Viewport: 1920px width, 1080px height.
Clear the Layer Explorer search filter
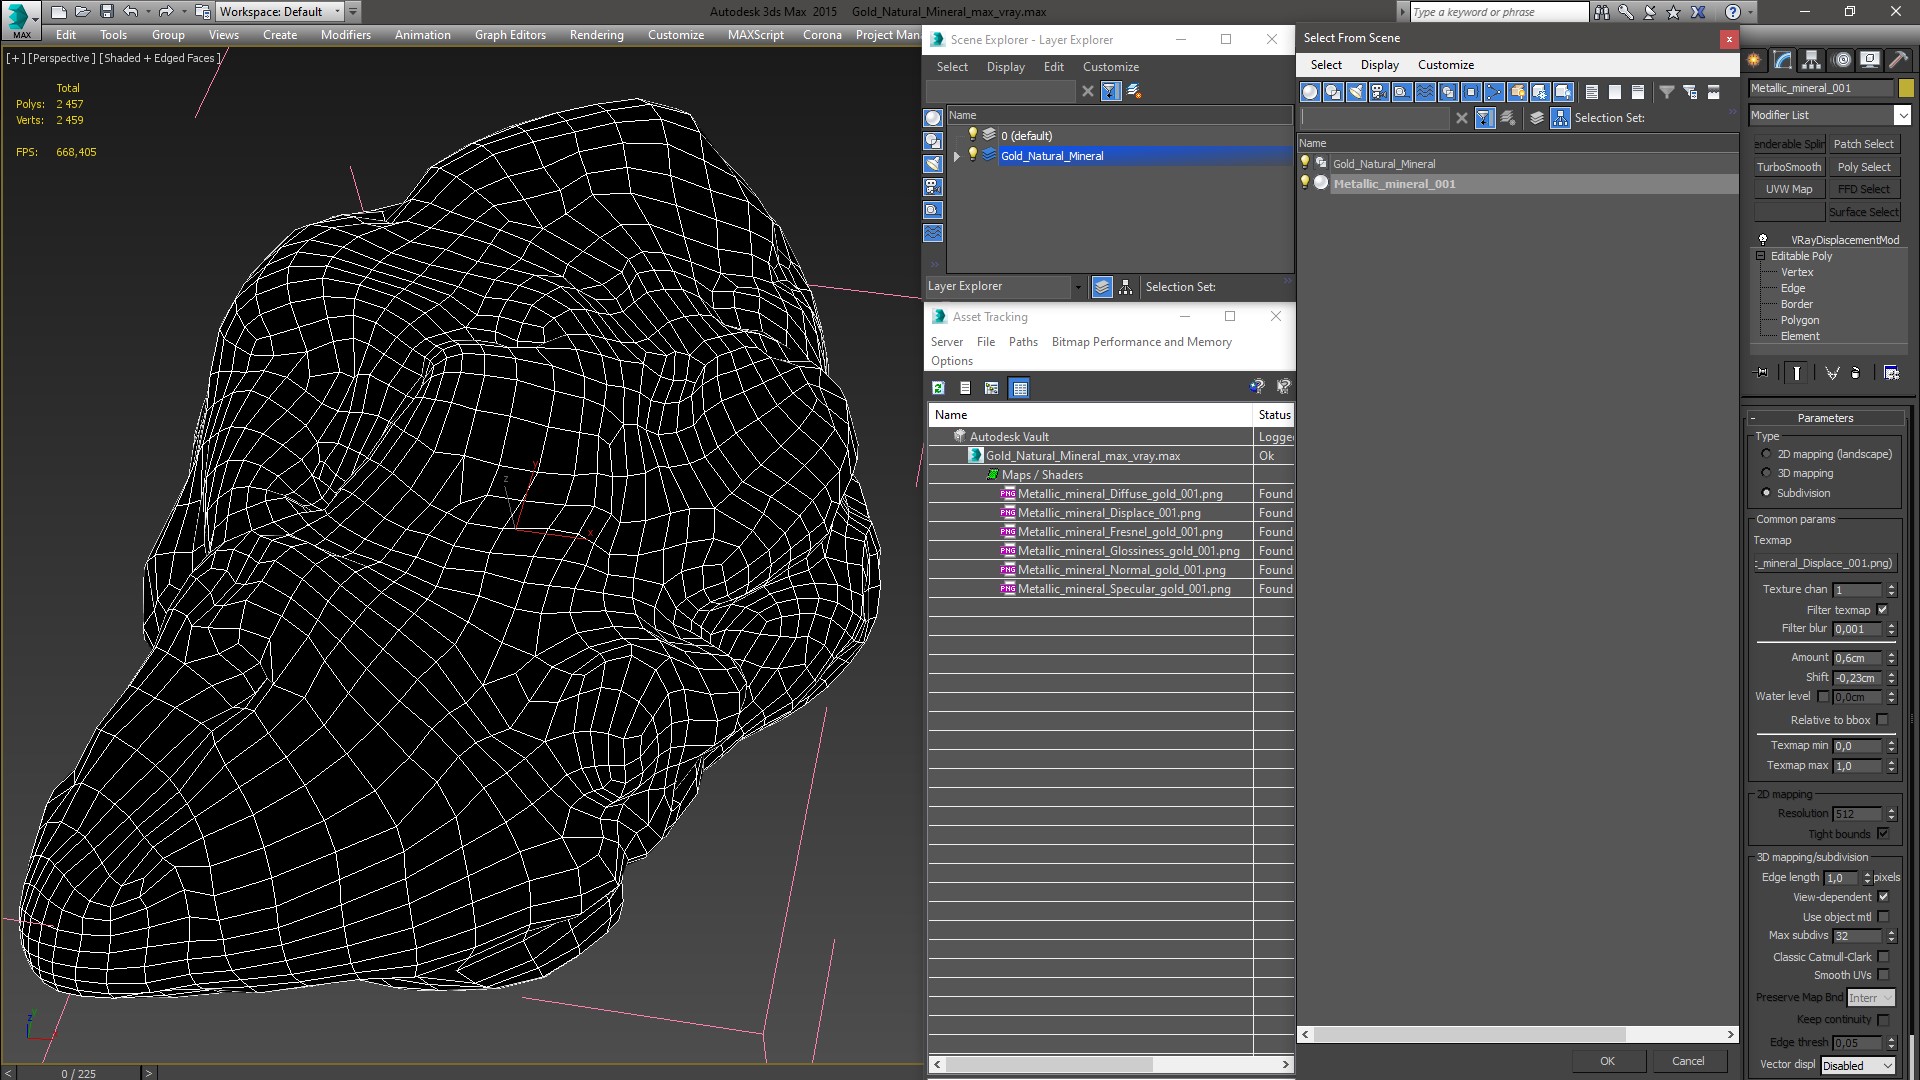coord(1088,91)
